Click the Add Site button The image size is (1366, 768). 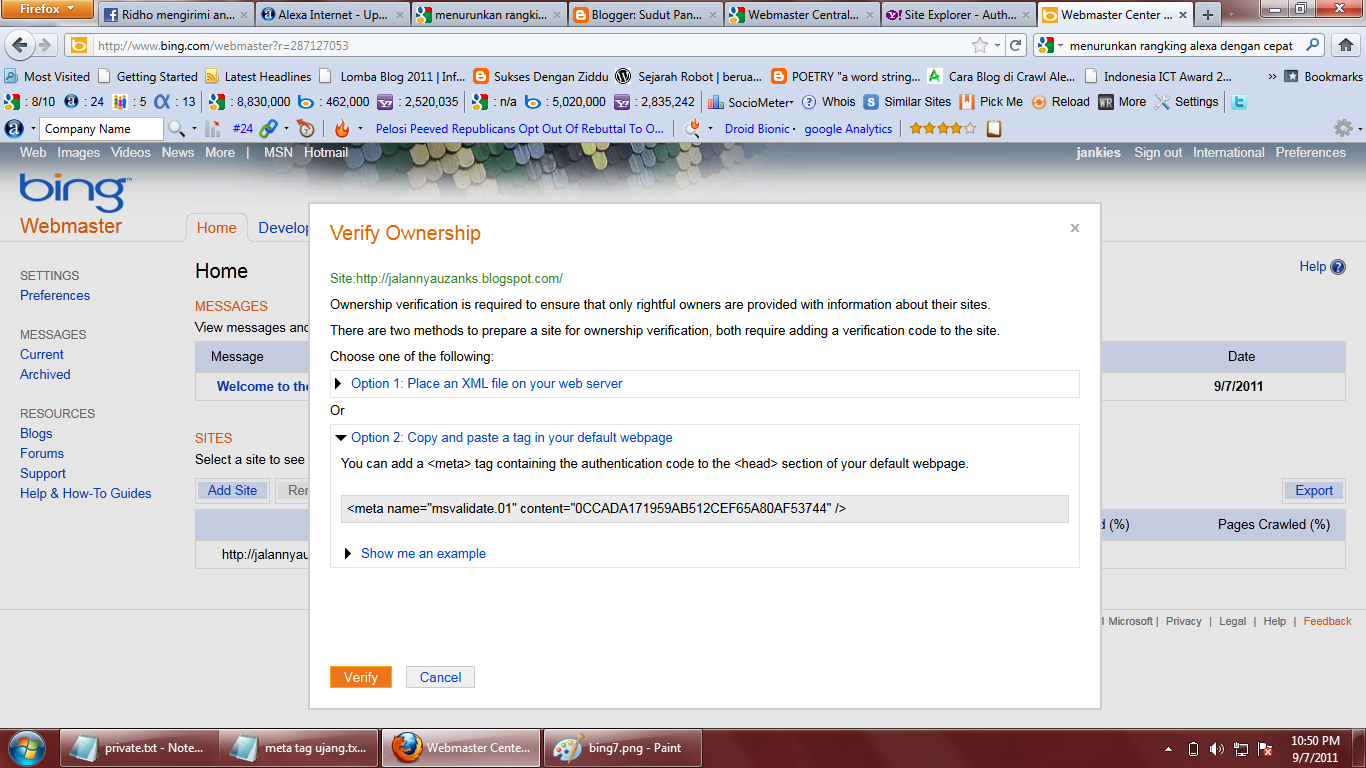[232, 490]
